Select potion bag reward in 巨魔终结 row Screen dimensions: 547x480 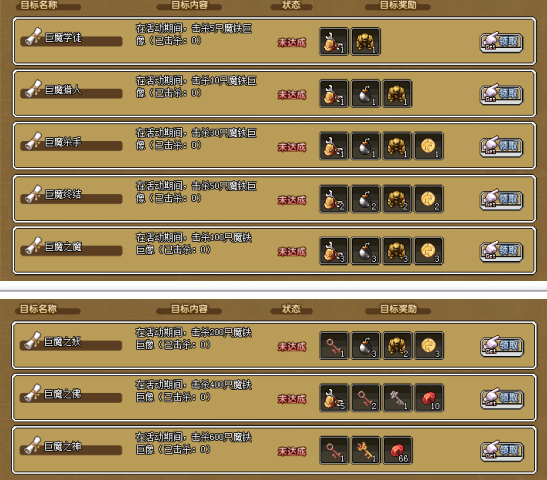pyautogui.click(x=334, y=199)
